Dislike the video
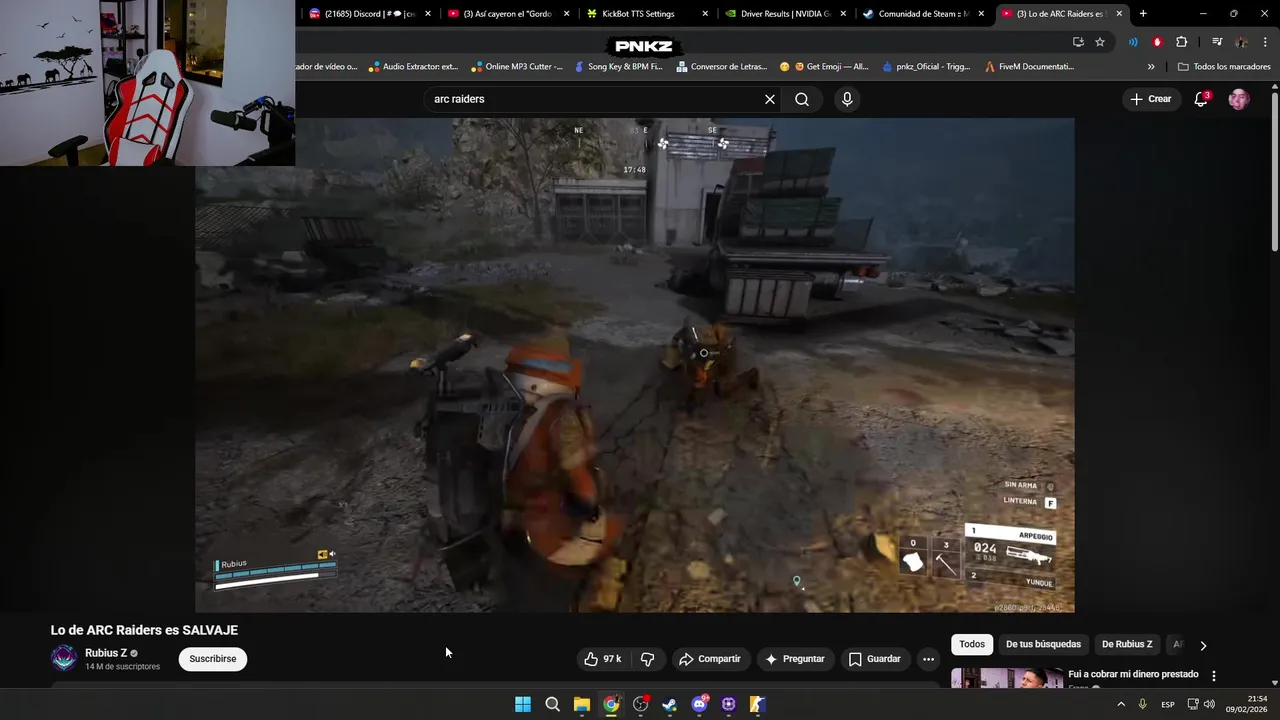The height and width of the screenshot is (720, 1280). [x=647, y=659]
